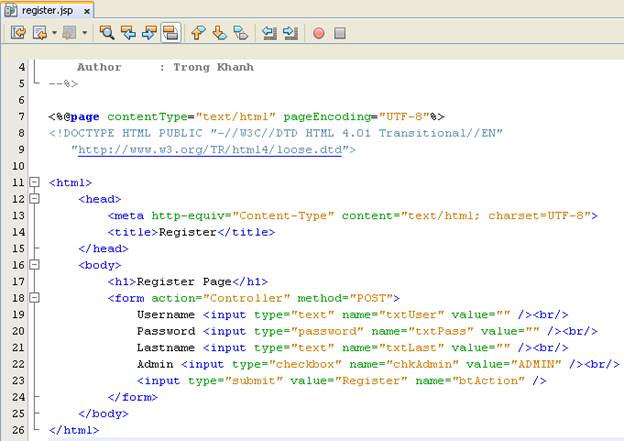This screenshot has height=441, width=624.
Task: Click the "<meta" tag on line 13
Action: pos(126,216)
